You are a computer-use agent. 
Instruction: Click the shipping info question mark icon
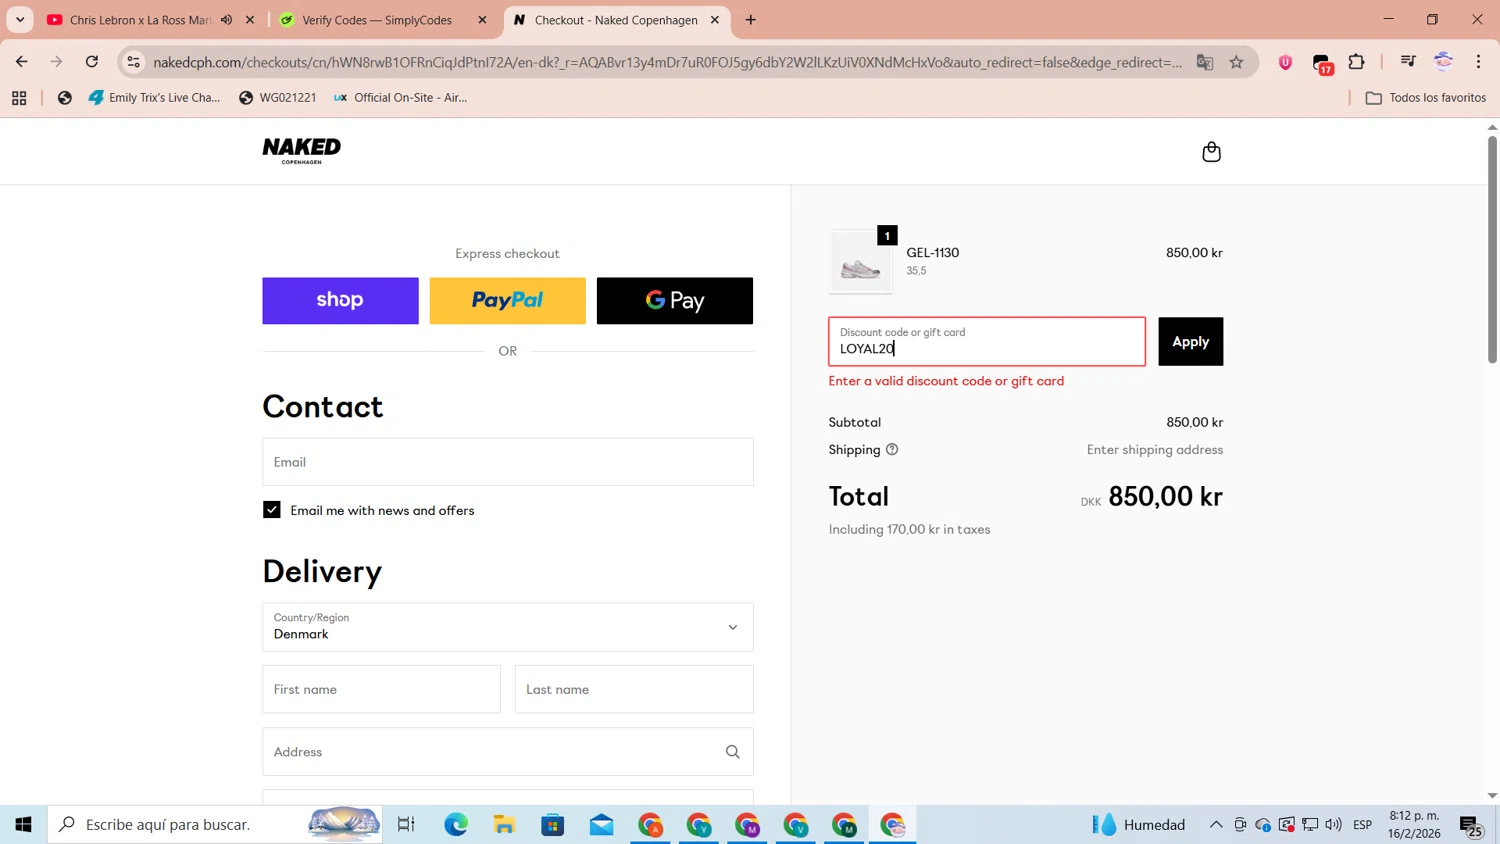[892, 450]
